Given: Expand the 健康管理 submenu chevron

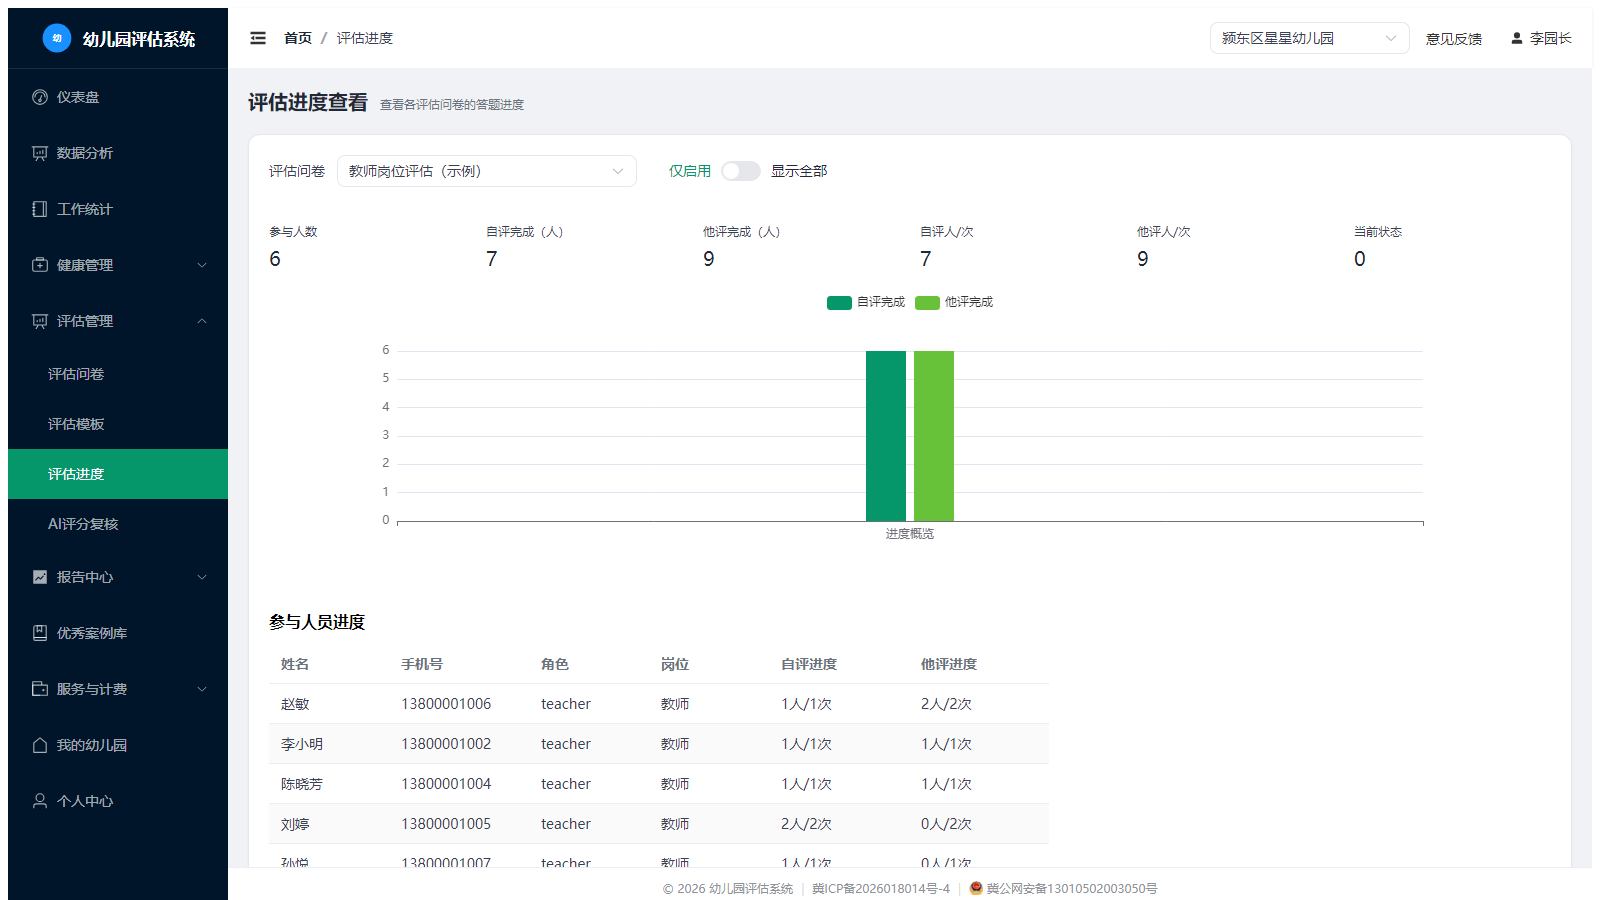Looking at the screenshot, I should (x=202, y=265).
